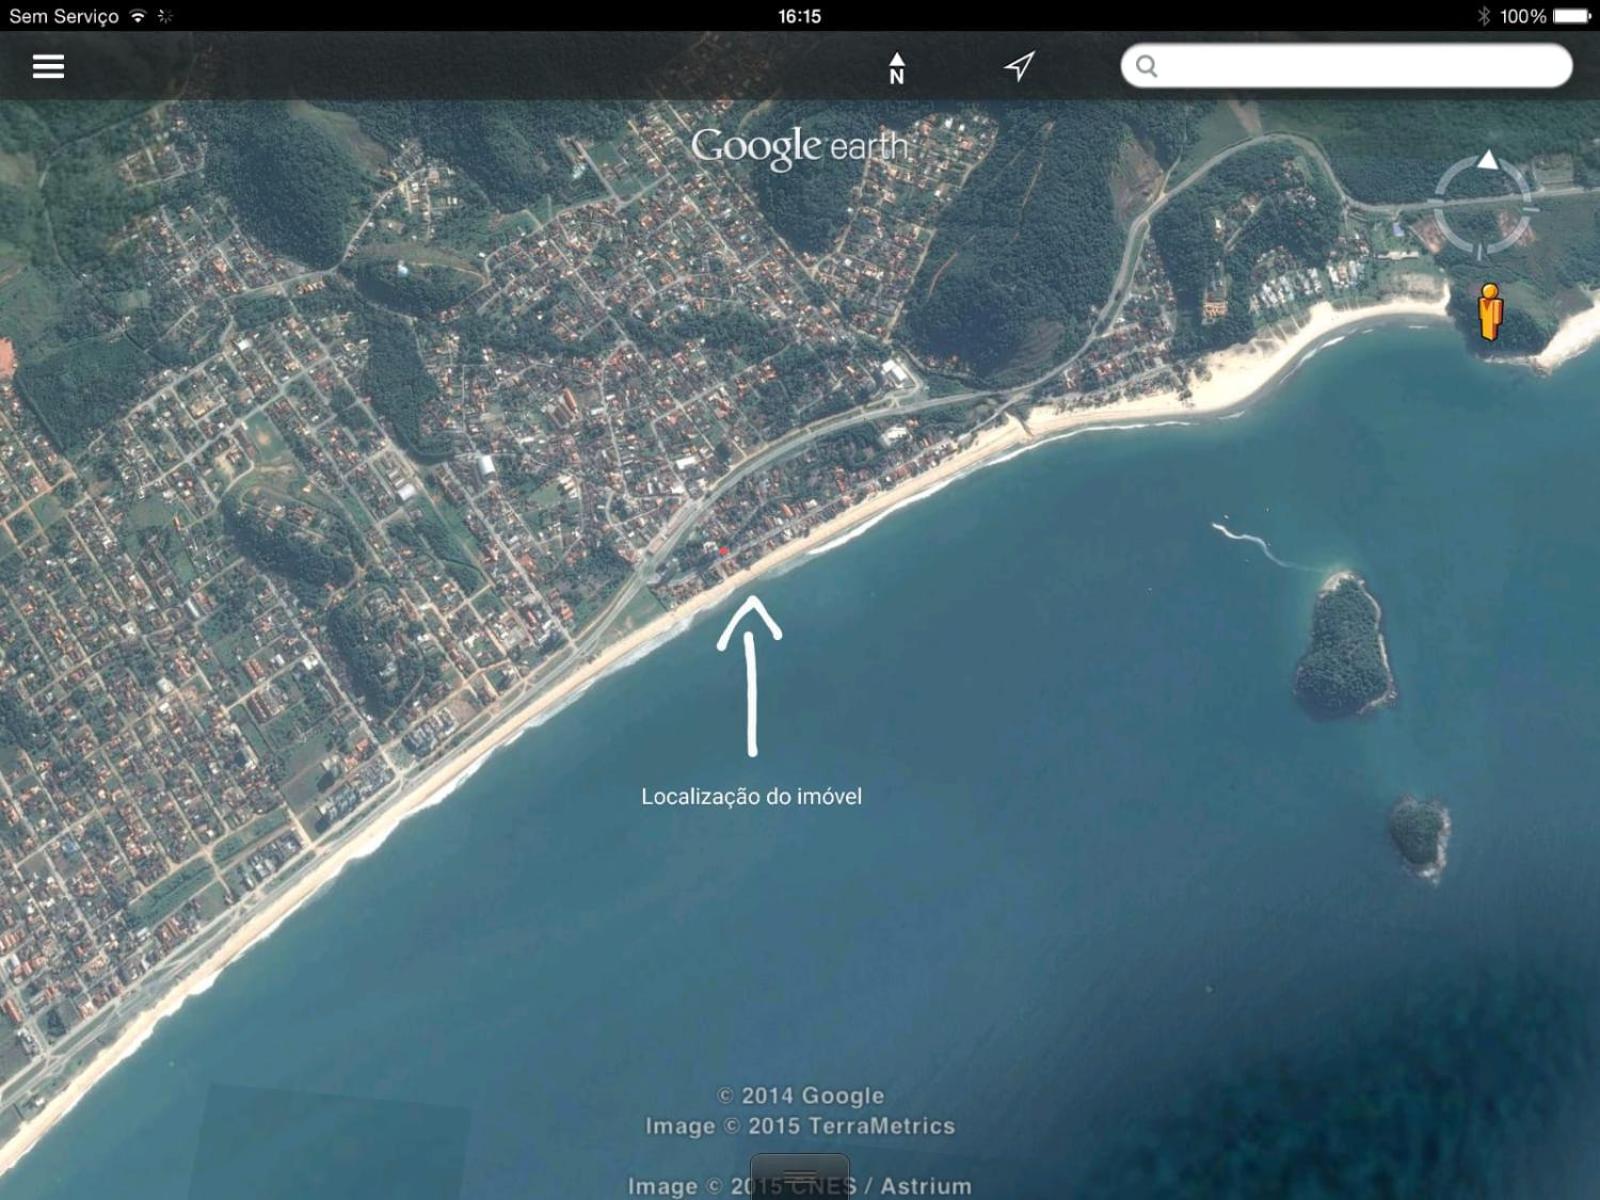
Task: Tap the Wi-Fi status icon
Action: click(138, 16)
